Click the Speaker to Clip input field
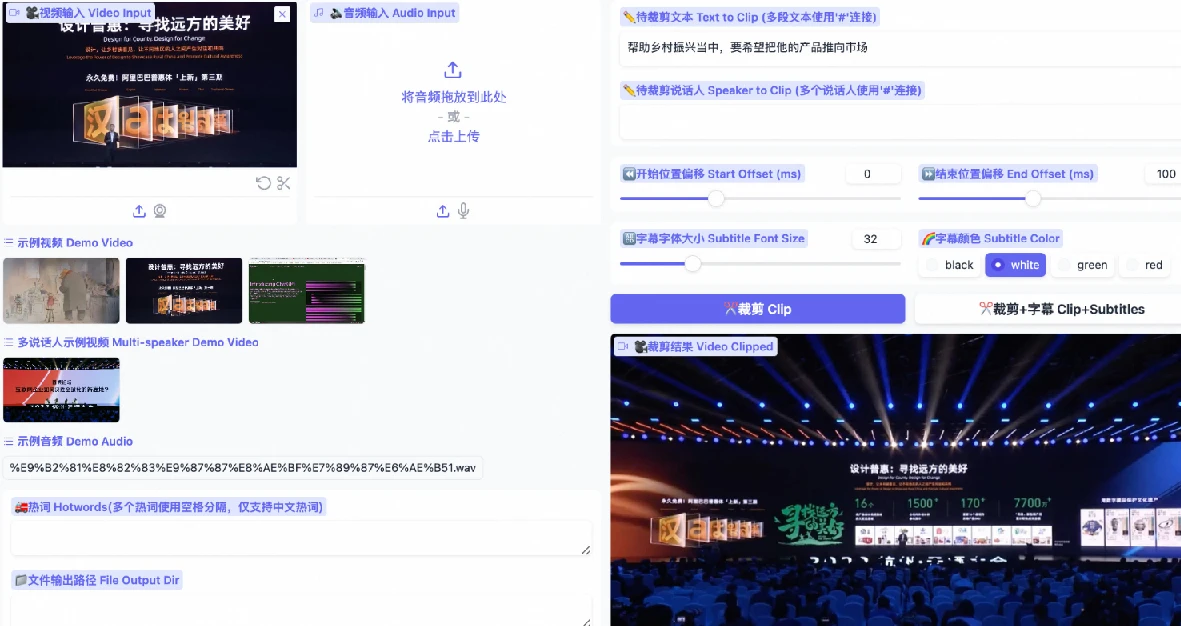The image size is (1181, 626). tap(900, 121)
